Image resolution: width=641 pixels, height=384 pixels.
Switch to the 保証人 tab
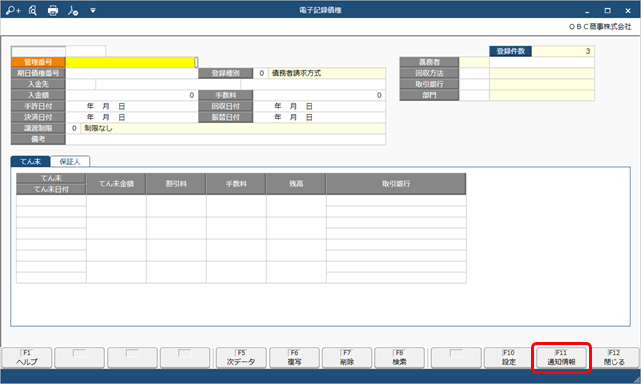coord(70,162)
